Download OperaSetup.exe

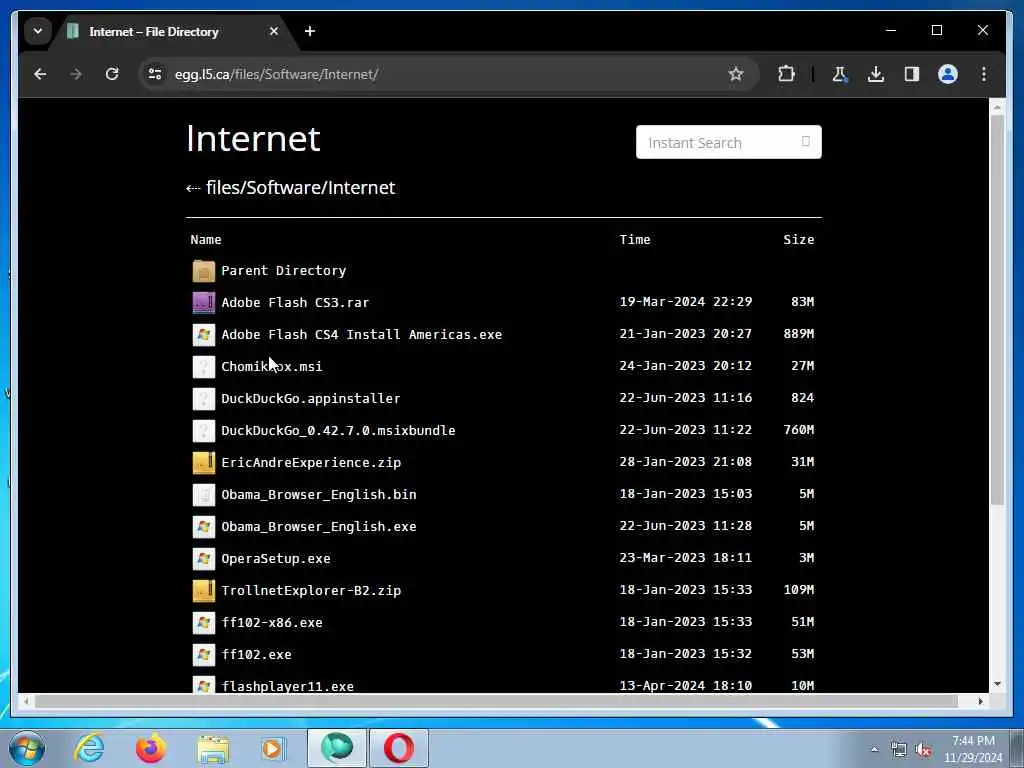point(276,558)
